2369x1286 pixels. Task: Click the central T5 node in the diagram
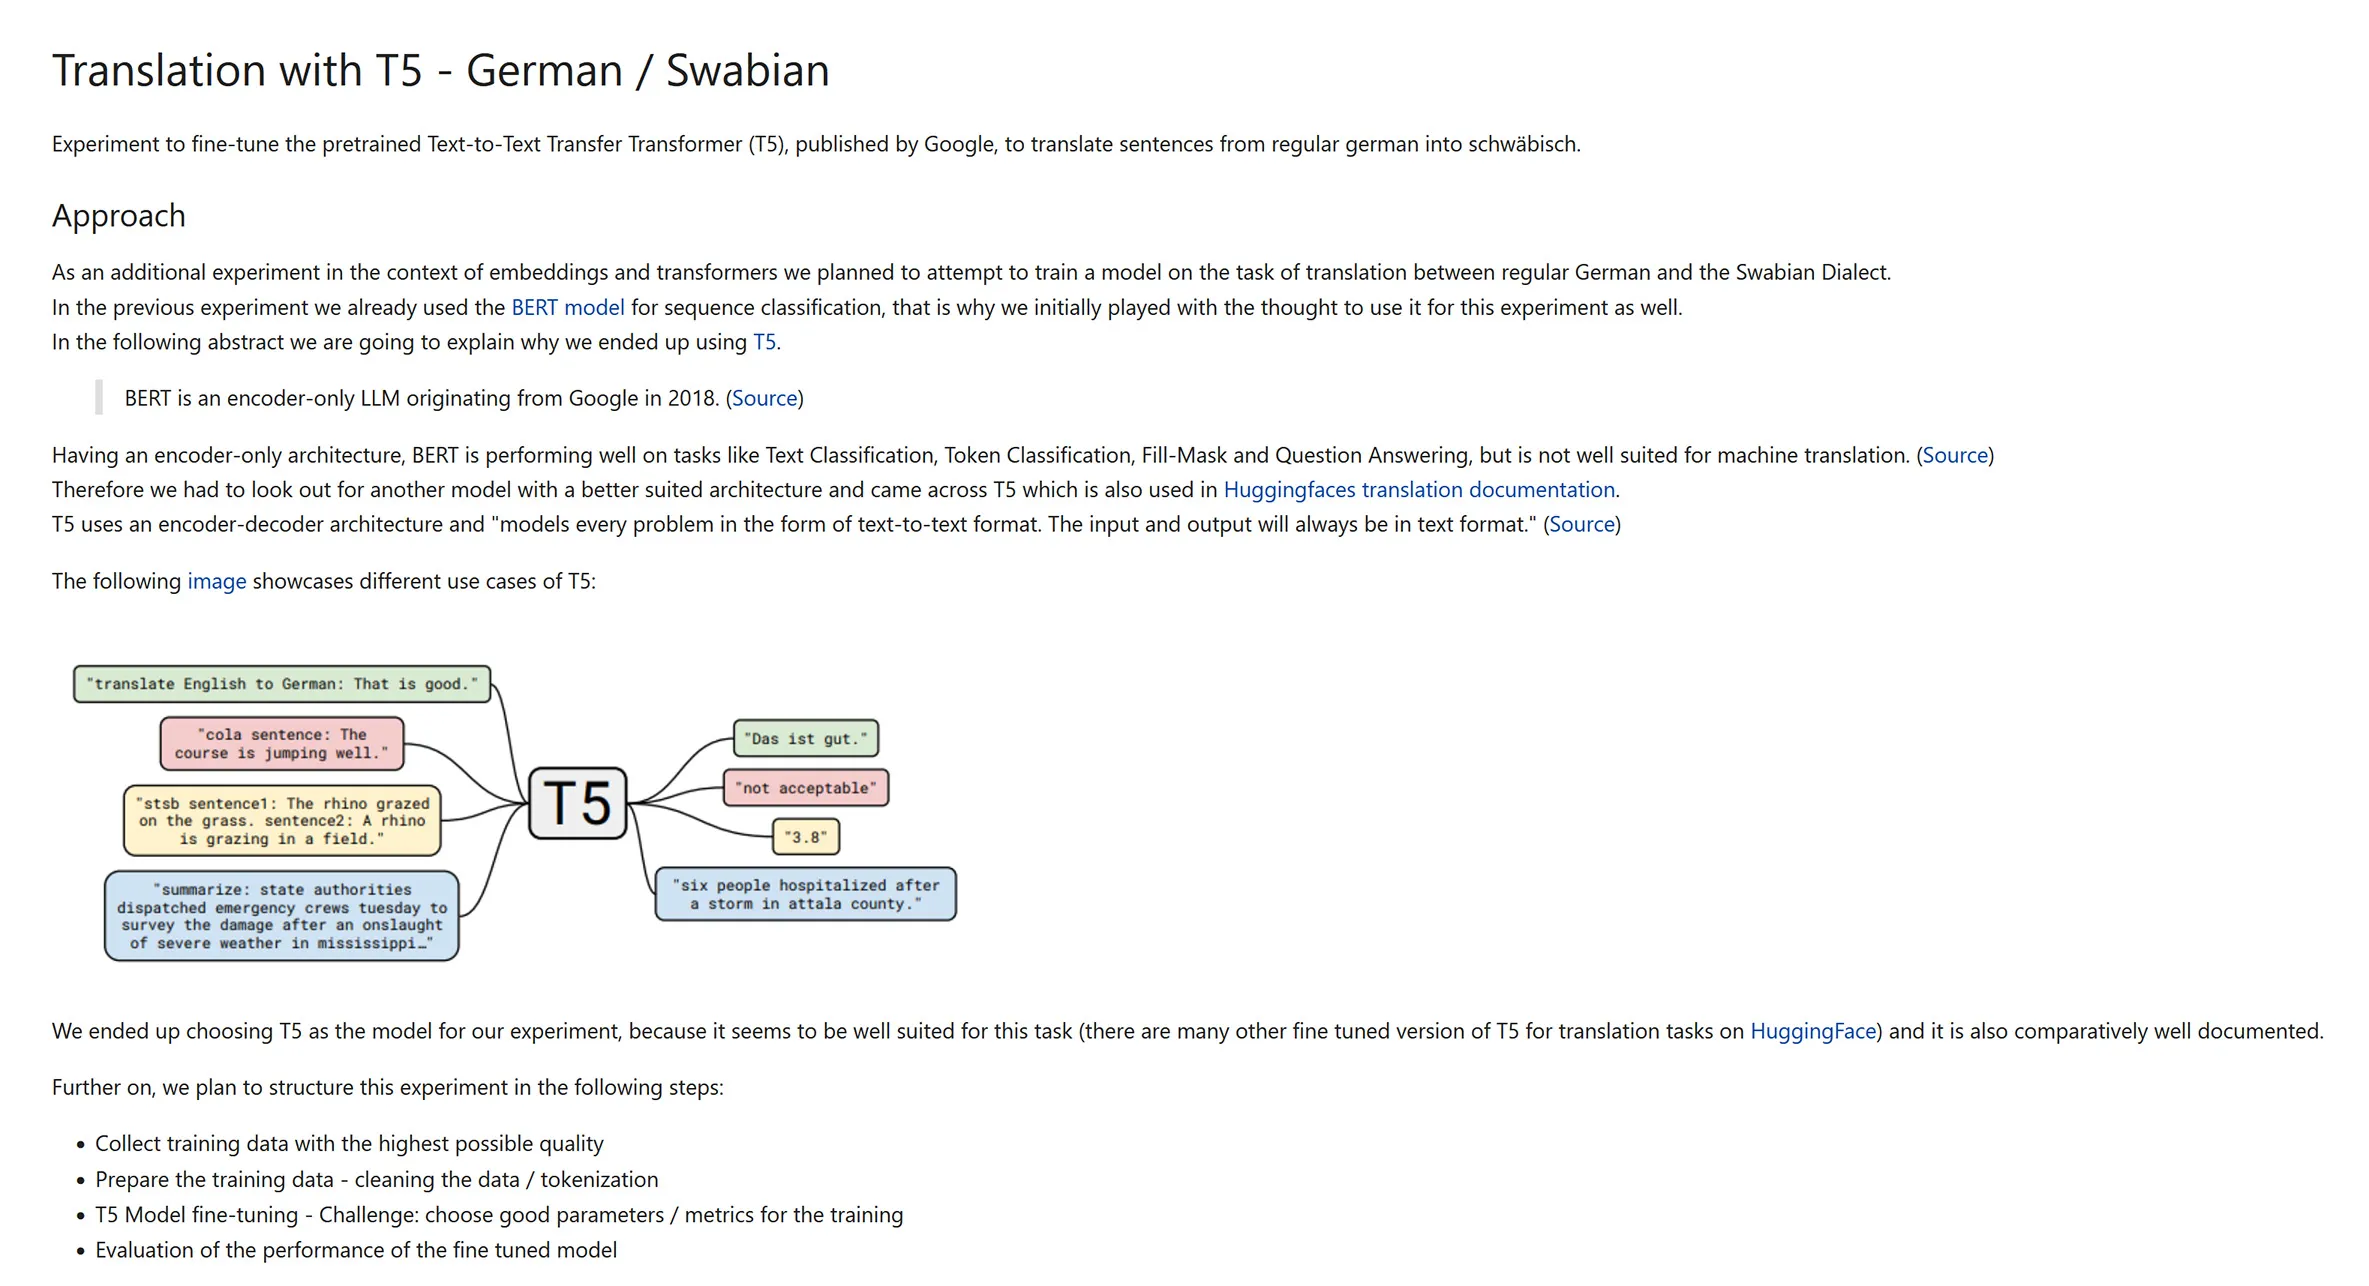pos(577,803)
